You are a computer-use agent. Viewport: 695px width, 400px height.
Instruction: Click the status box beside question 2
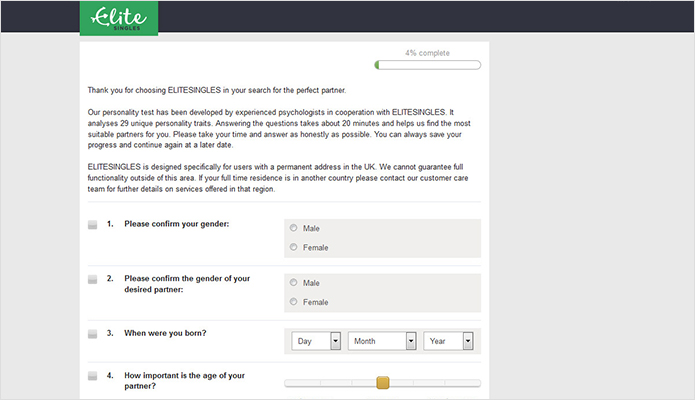click(x=92, y=279)
